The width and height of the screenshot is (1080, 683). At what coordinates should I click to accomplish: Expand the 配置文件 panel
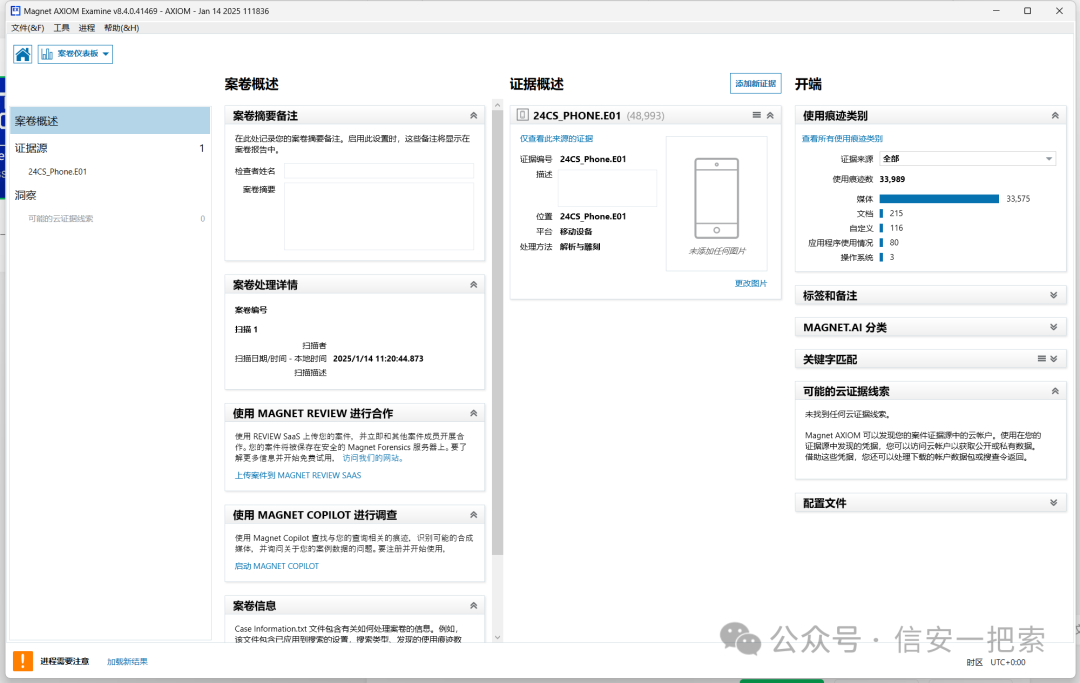(x=1053, y=503)
